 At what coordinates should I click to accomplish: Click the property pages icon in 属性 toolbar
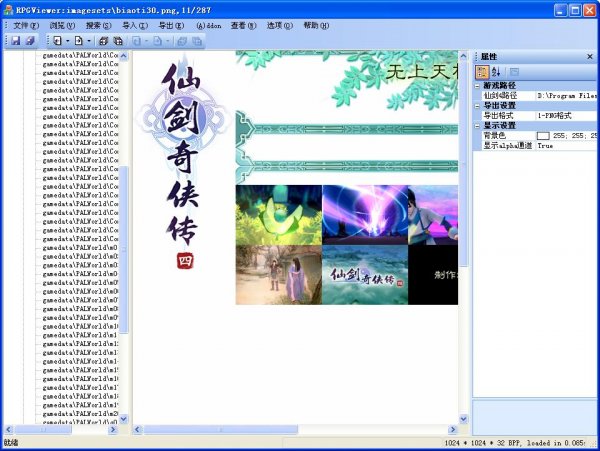coord(514,72)
